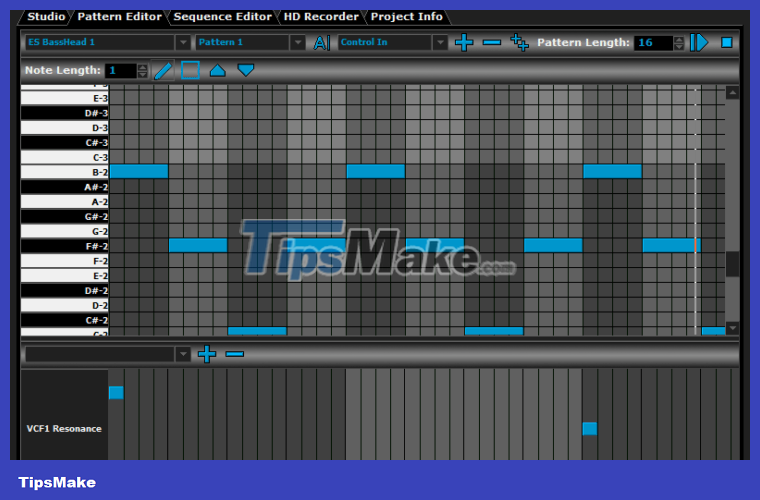Viewport: 760px width, 500px height.
Task: Open the Control In dropdown
Action: [440, 43]
